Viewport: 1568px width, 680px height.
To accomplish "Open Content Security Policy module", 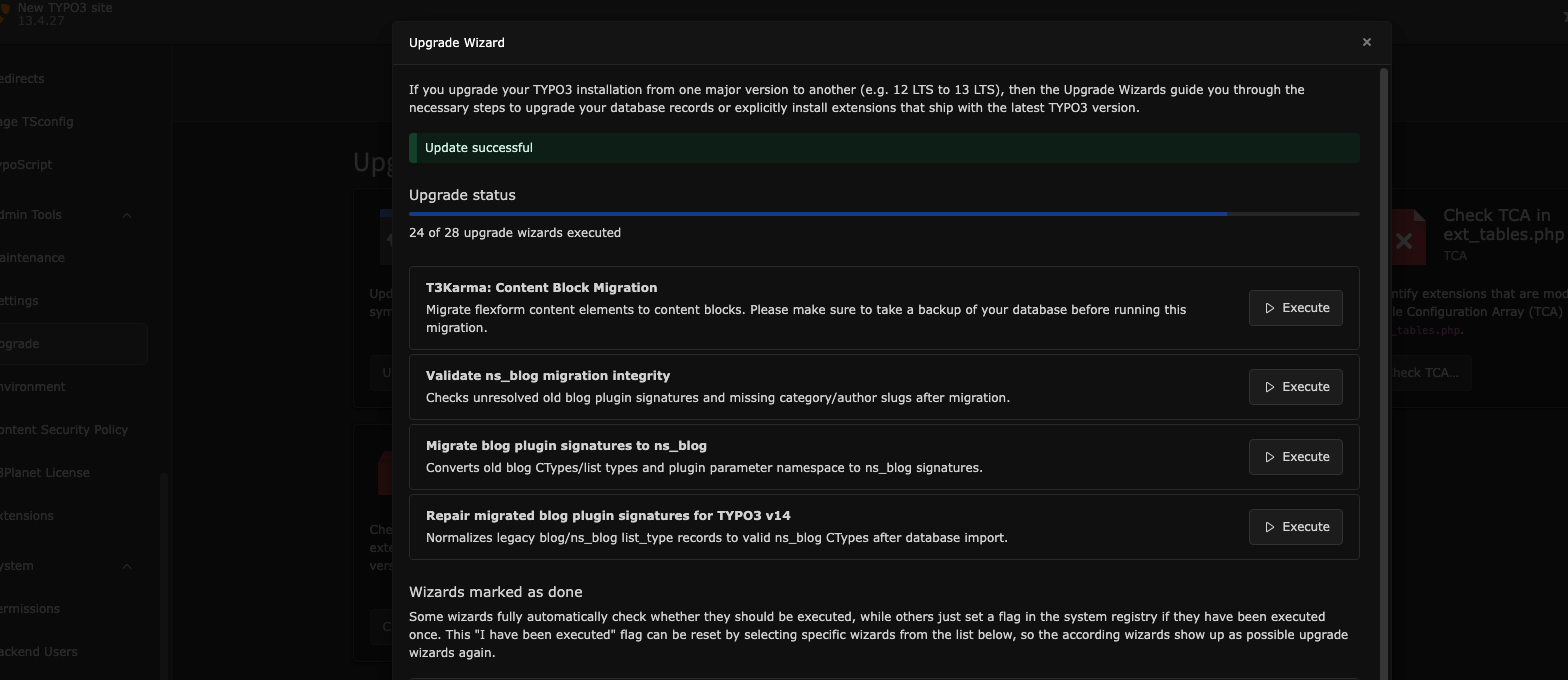I will coord(64,430).
